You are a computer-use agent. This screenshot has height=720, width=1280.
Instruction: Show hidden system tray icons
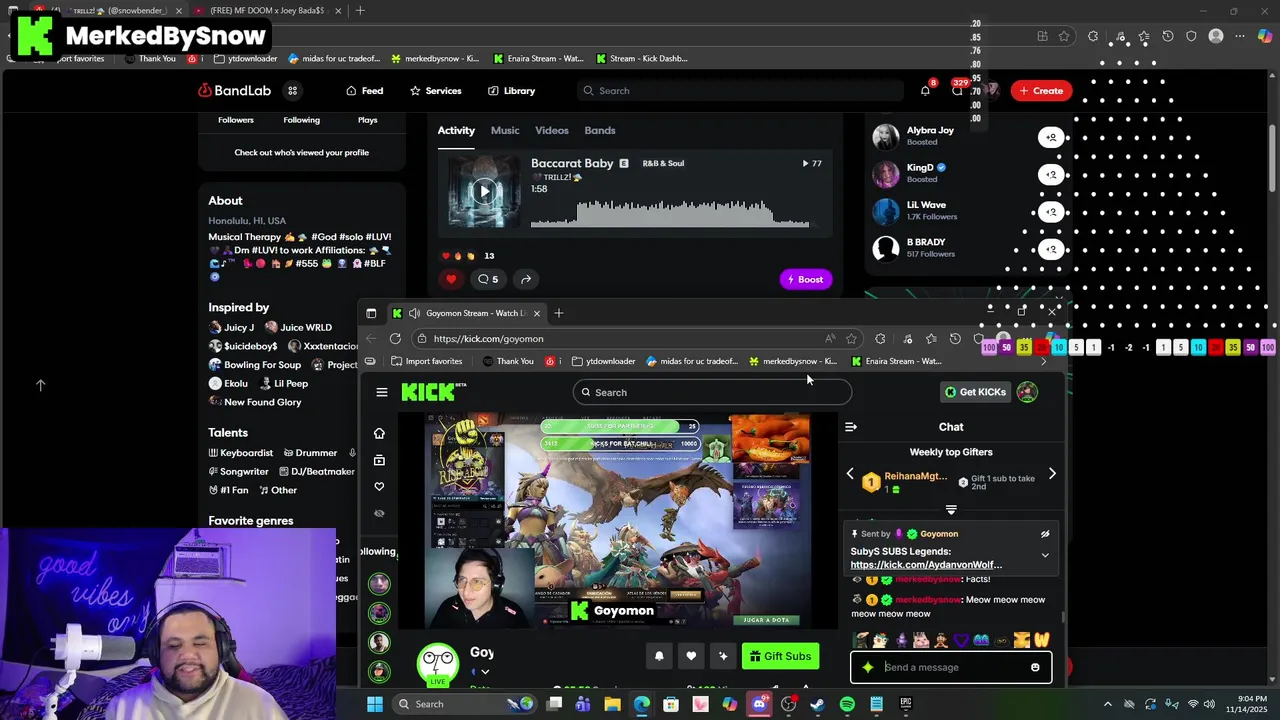[1107, 704]
